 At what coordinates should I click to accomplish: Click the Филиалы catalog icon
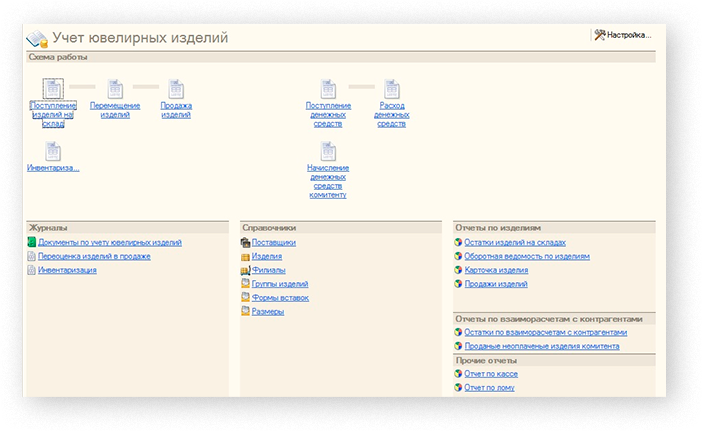click(245, 270)
